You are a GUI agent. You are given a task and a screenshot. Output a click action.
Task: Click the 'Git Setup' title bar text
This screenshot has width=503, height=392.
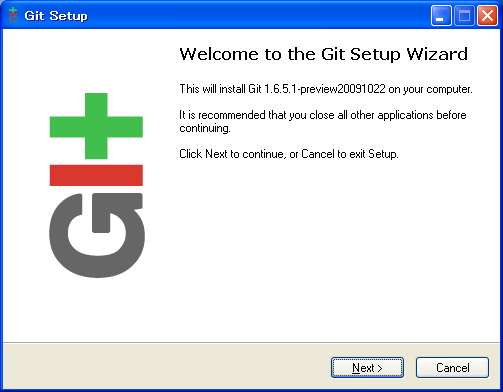click(56, 16)
